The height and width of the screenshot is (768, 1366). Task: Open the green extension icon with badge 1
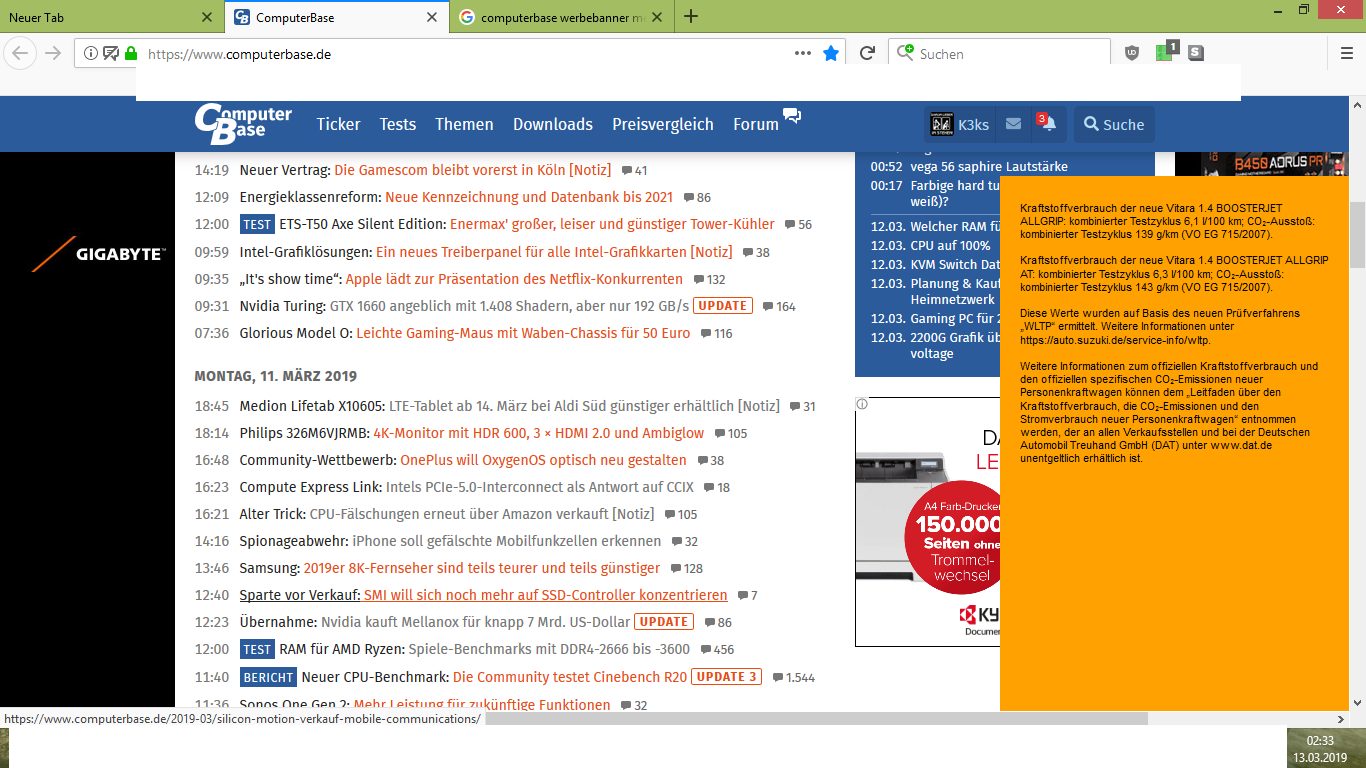point(1165,52)
